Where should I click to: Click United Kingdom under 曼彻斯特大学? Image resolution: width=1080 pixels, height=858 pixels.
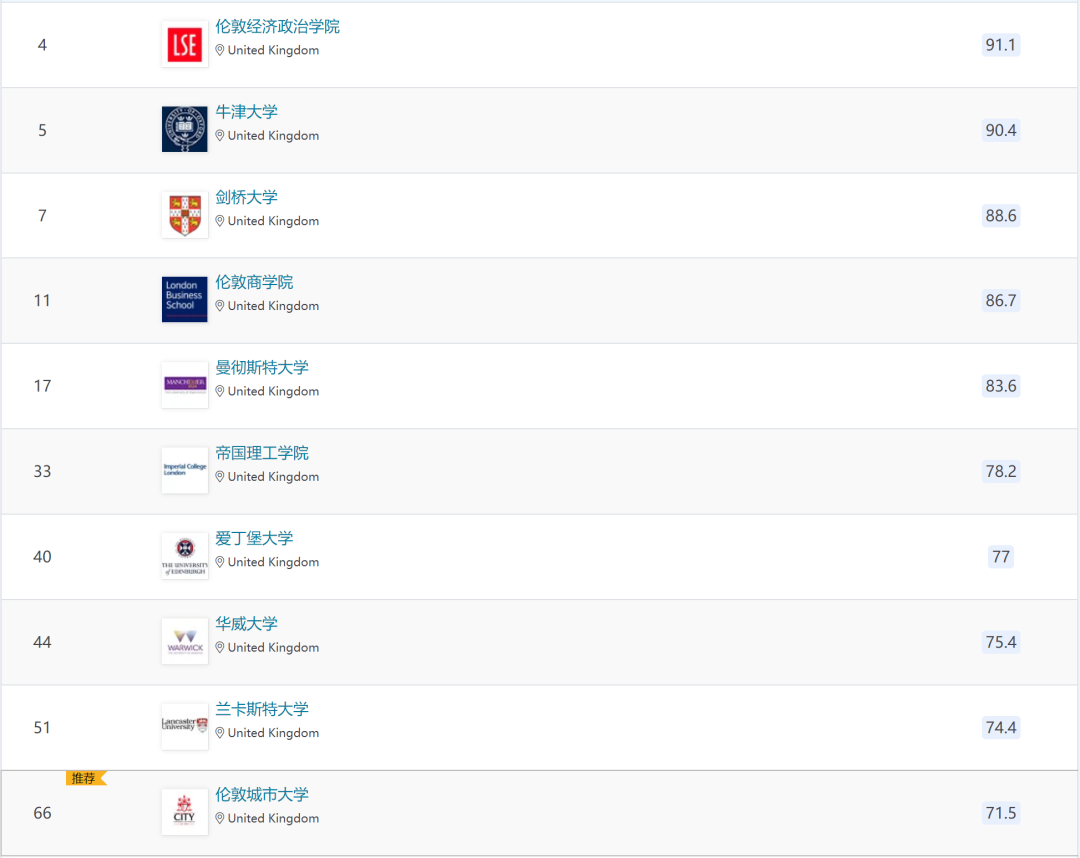(x=273, y=391)
